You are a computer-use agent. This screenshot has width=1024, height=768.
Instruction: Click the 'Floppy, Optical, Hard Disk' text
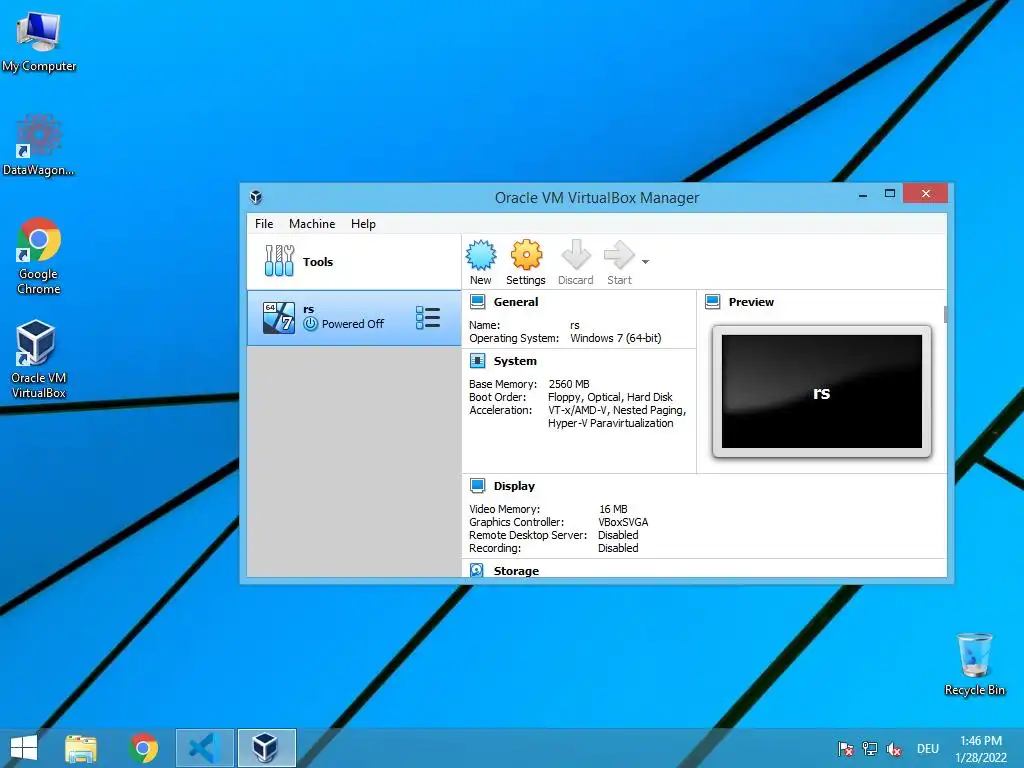[x=610, y=397]
